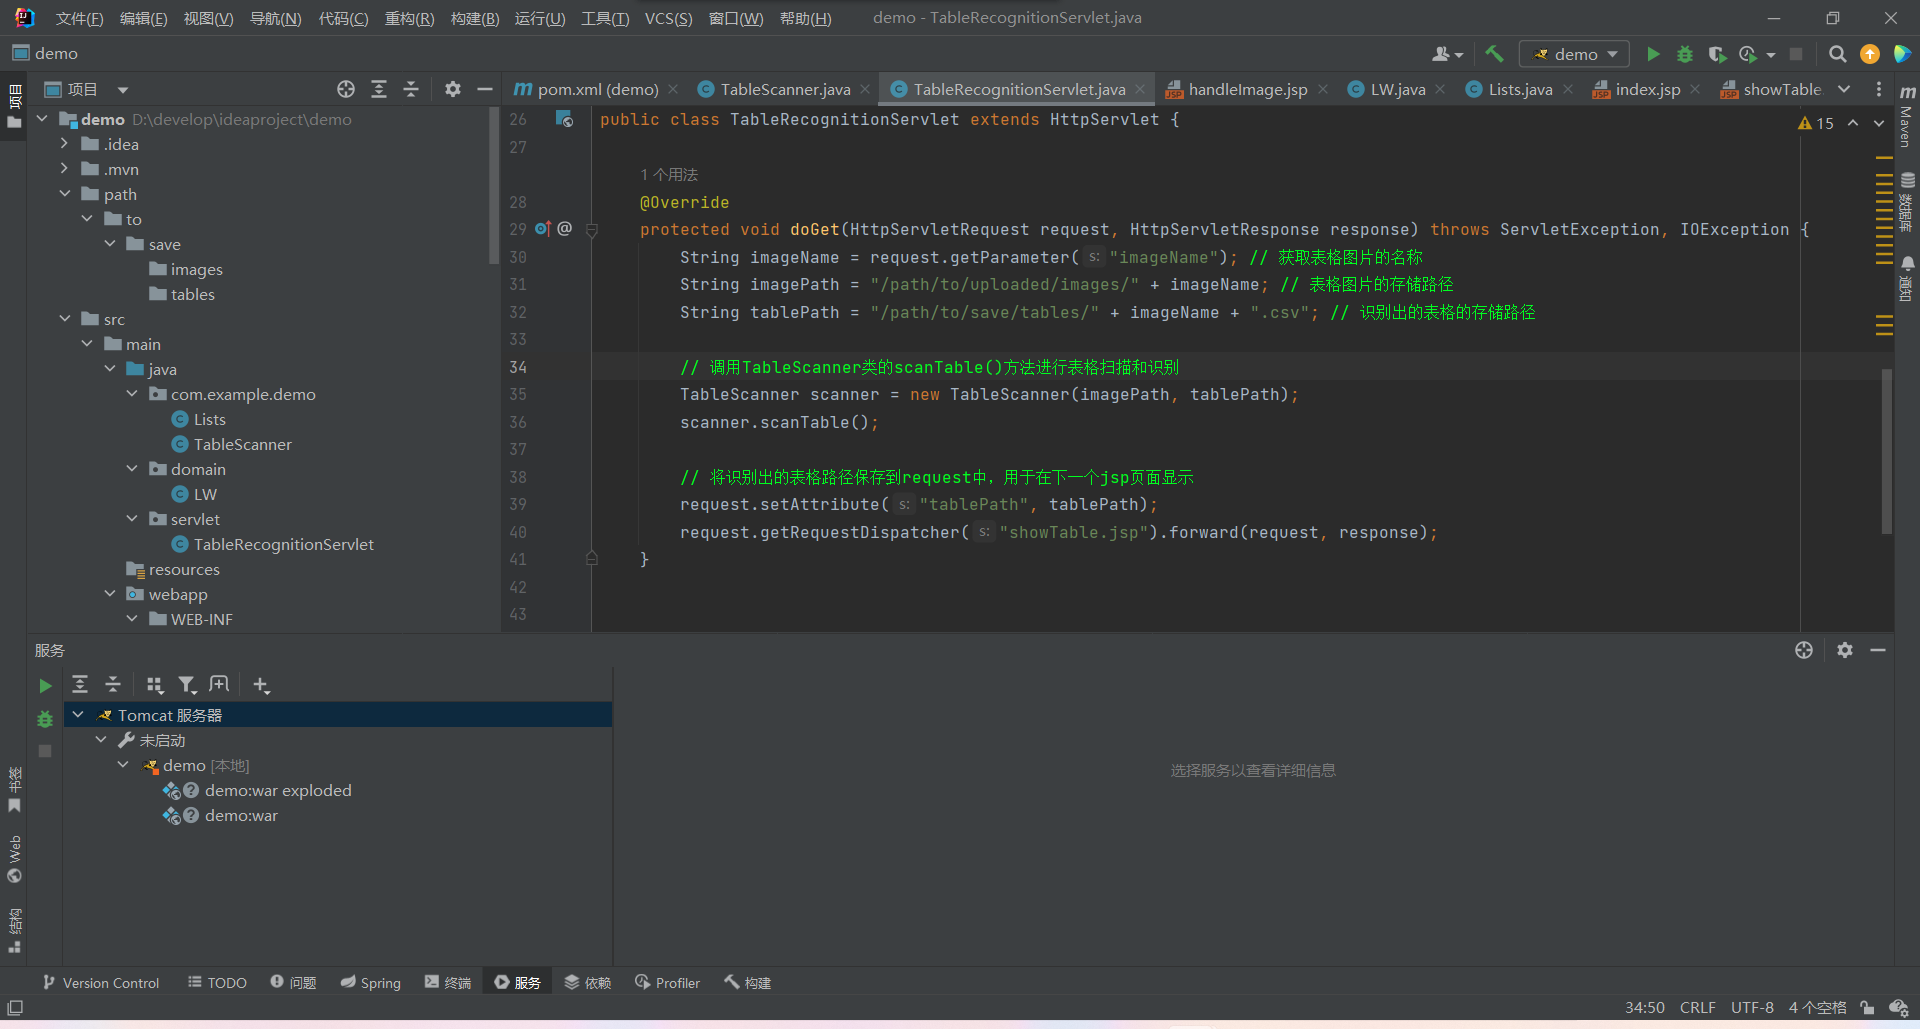Run the service using the green play icon
1920x1029 pixels.
45,685
